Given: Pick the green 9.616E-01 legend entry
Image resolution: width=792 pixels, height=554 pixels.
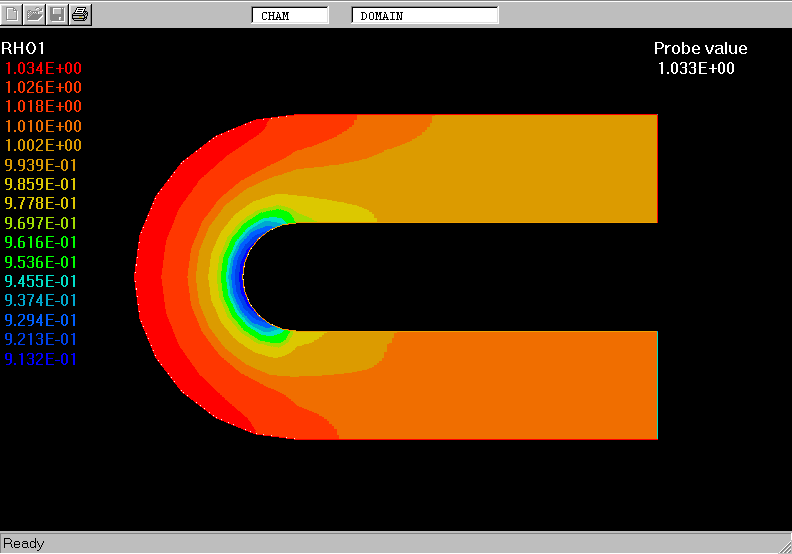Looking at the screenshot, I should [x=41, y=242].
